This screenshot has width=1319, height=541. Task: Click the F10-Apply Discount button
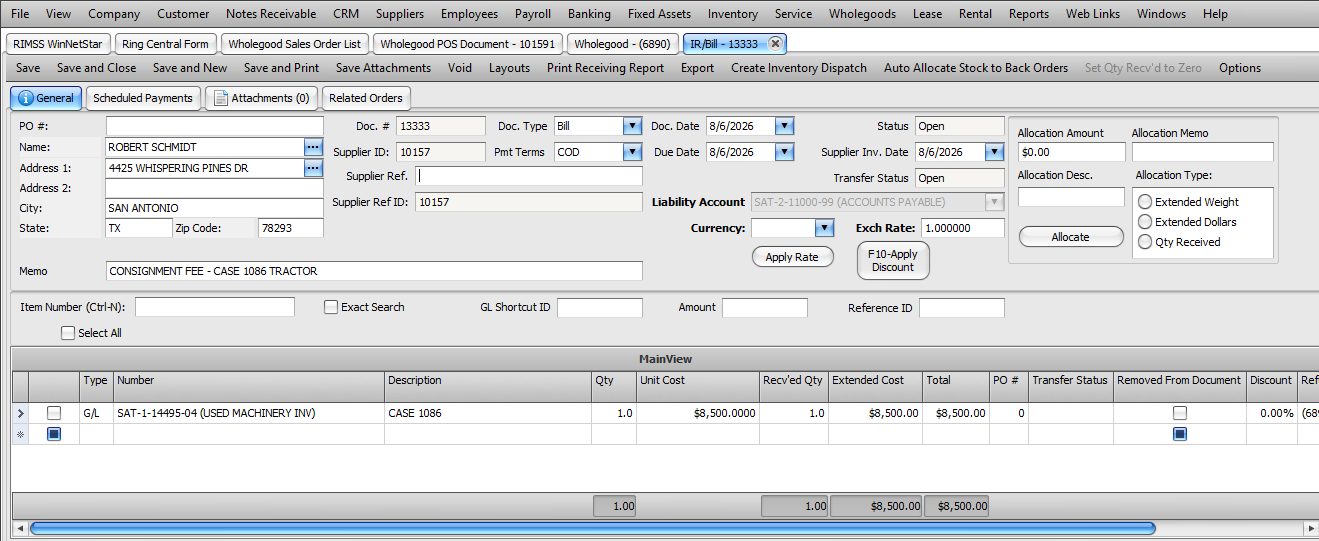click(x=893, y=261)
